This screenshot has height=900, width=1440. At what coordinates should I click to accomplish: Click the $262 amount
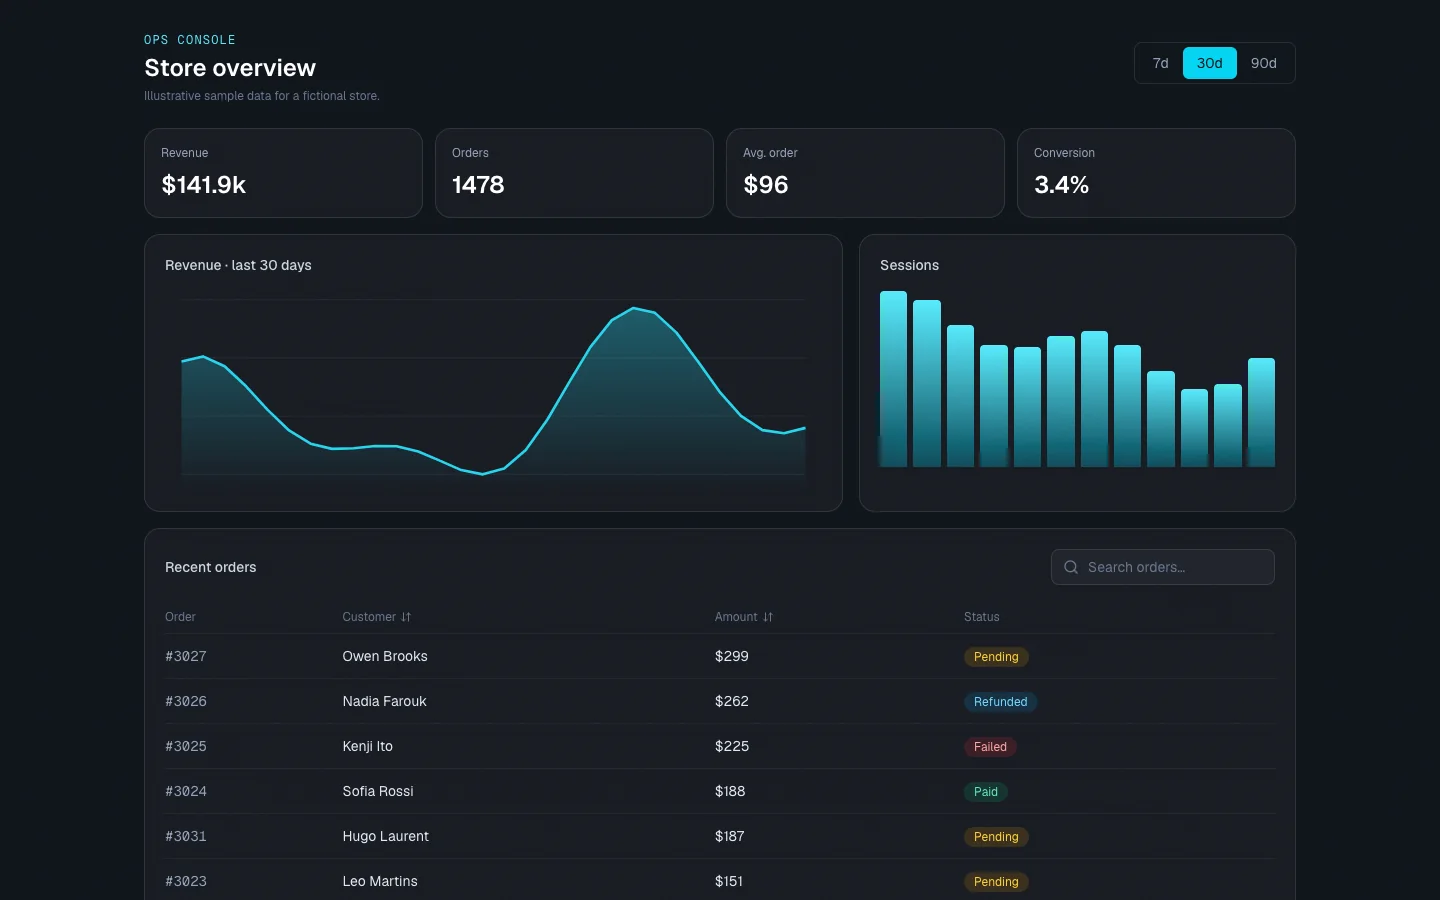[732, 701]
